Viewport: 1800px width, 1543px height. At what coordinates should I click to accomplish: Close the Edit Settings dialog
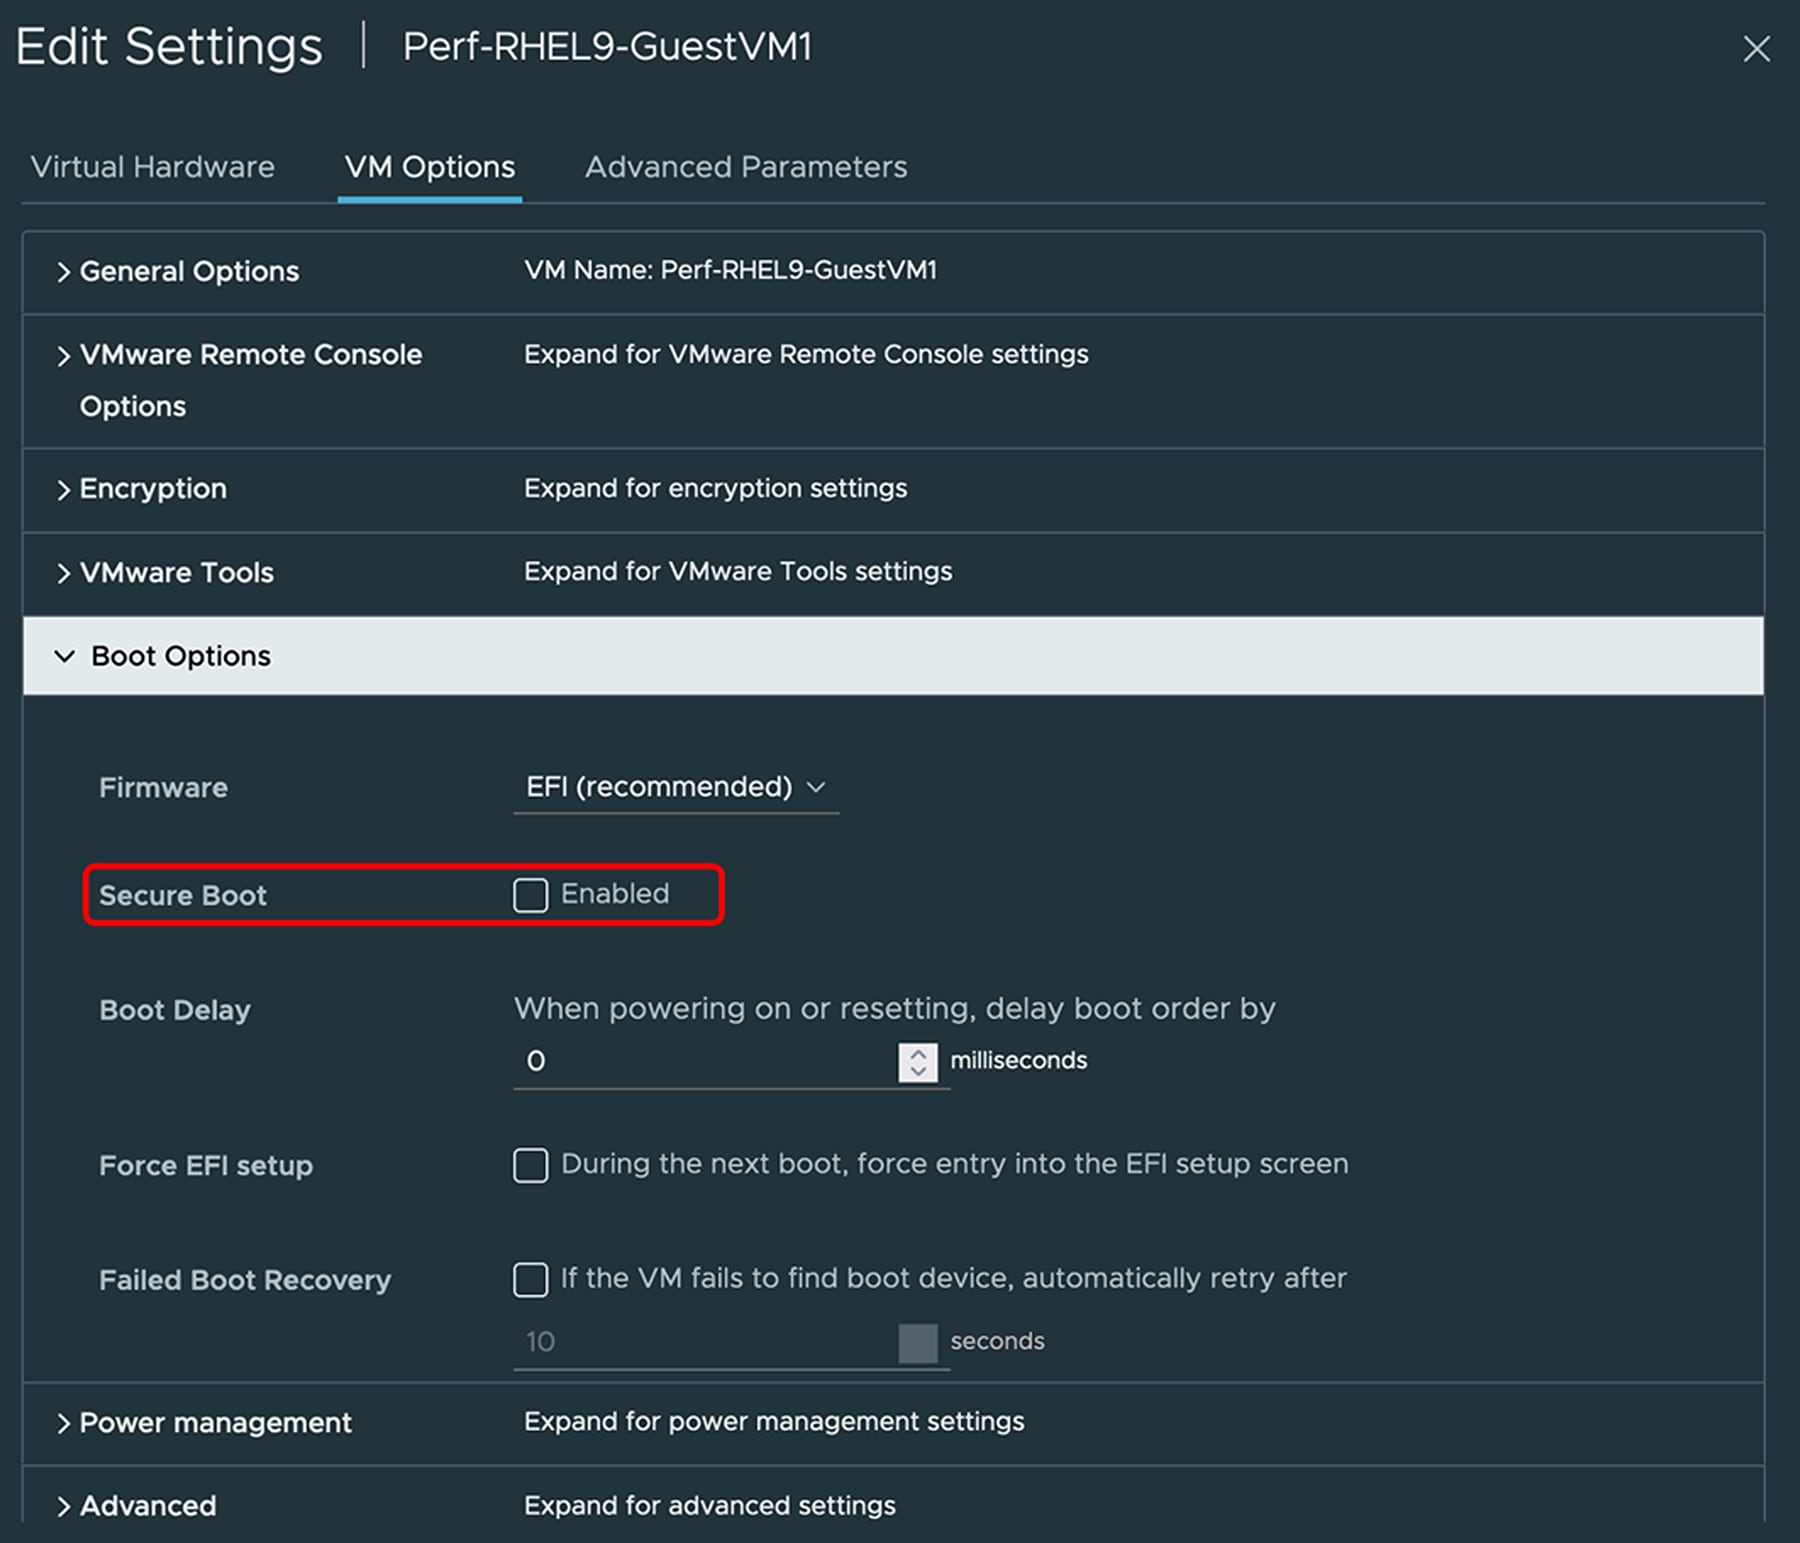[1756, 48]
